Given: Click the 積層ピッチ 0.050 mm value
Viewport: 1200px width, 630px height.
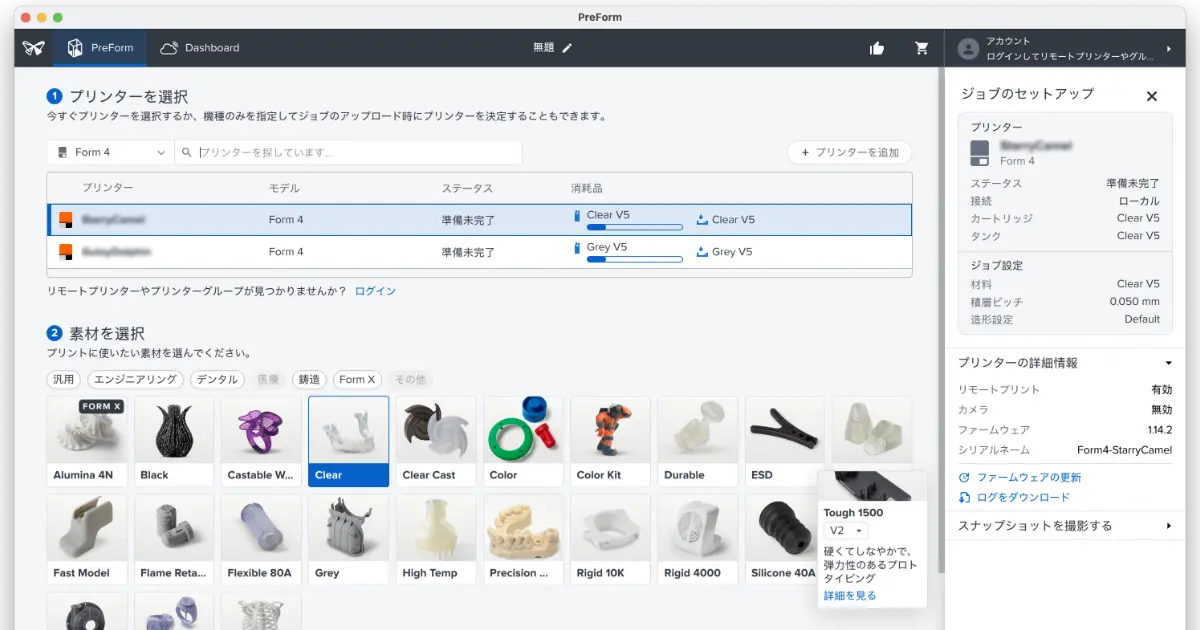Looking at the screenshot, I should [x=1135, y=302].
